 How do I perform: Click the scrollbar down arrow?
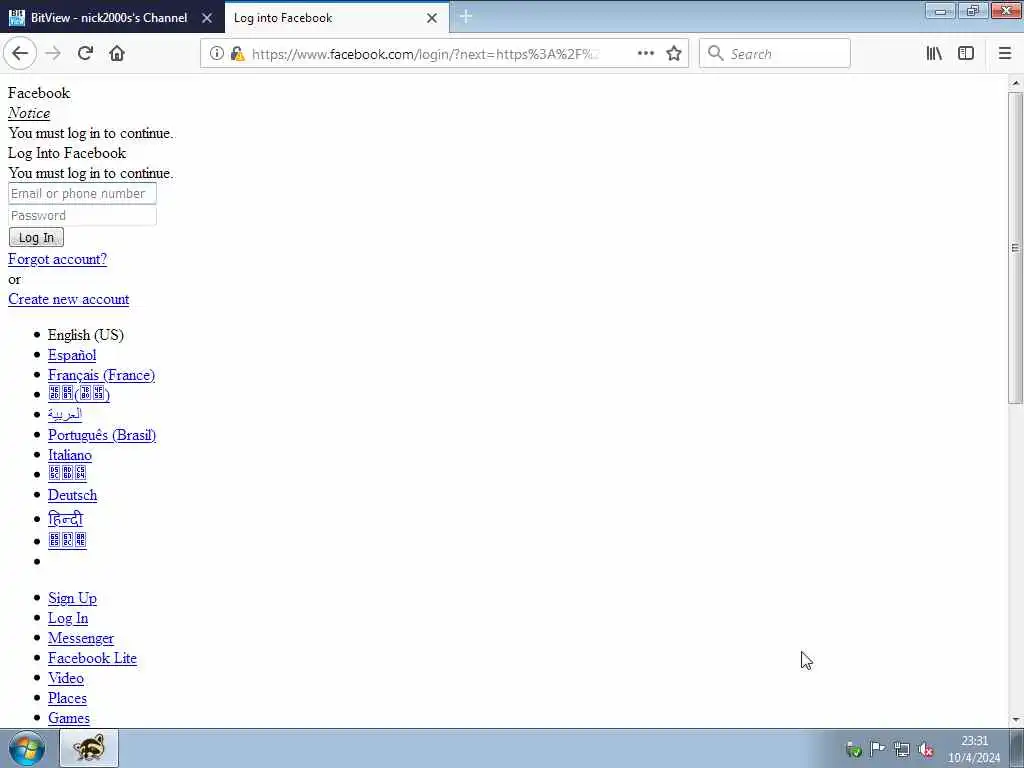point(1015,720)
